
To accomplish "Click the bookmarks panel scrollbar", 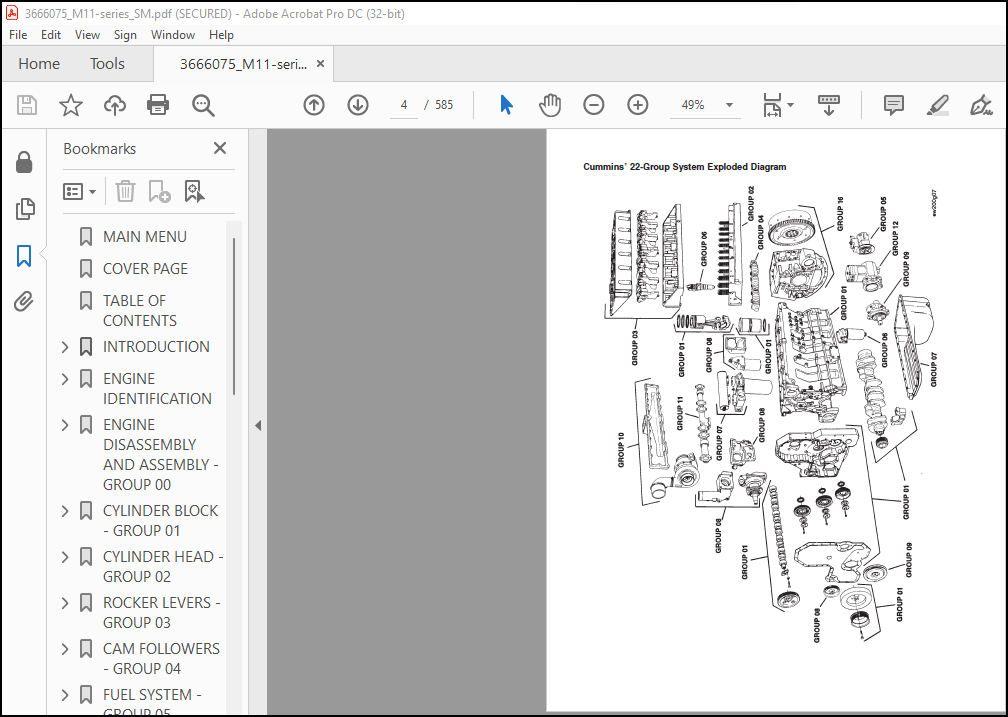I will click(x=234, y=316).
